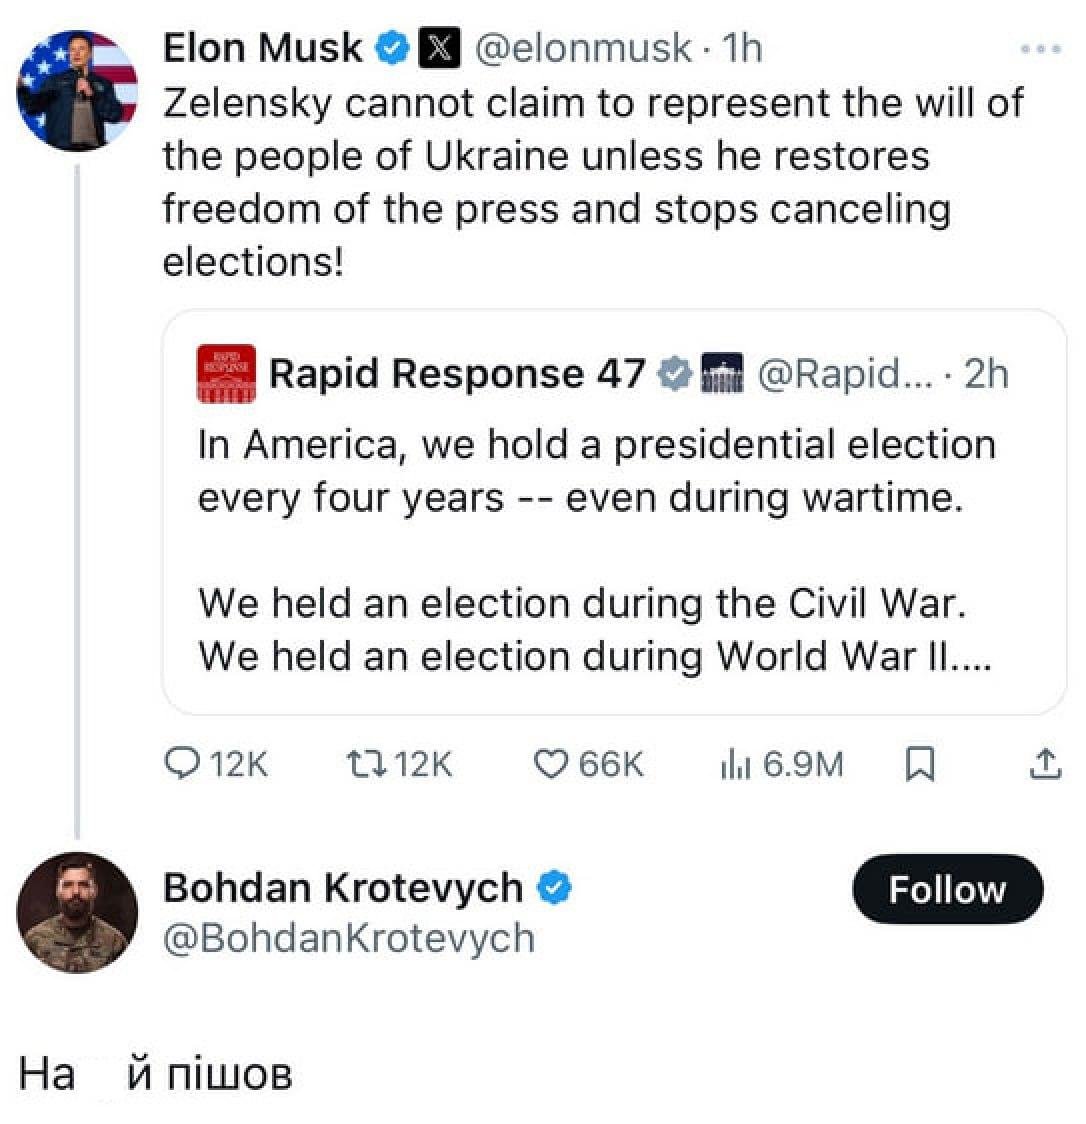Click the Elon Musk display name
Viewport: 1086px width, 1124px height.
pyautogui.click(x=263, y=48)
